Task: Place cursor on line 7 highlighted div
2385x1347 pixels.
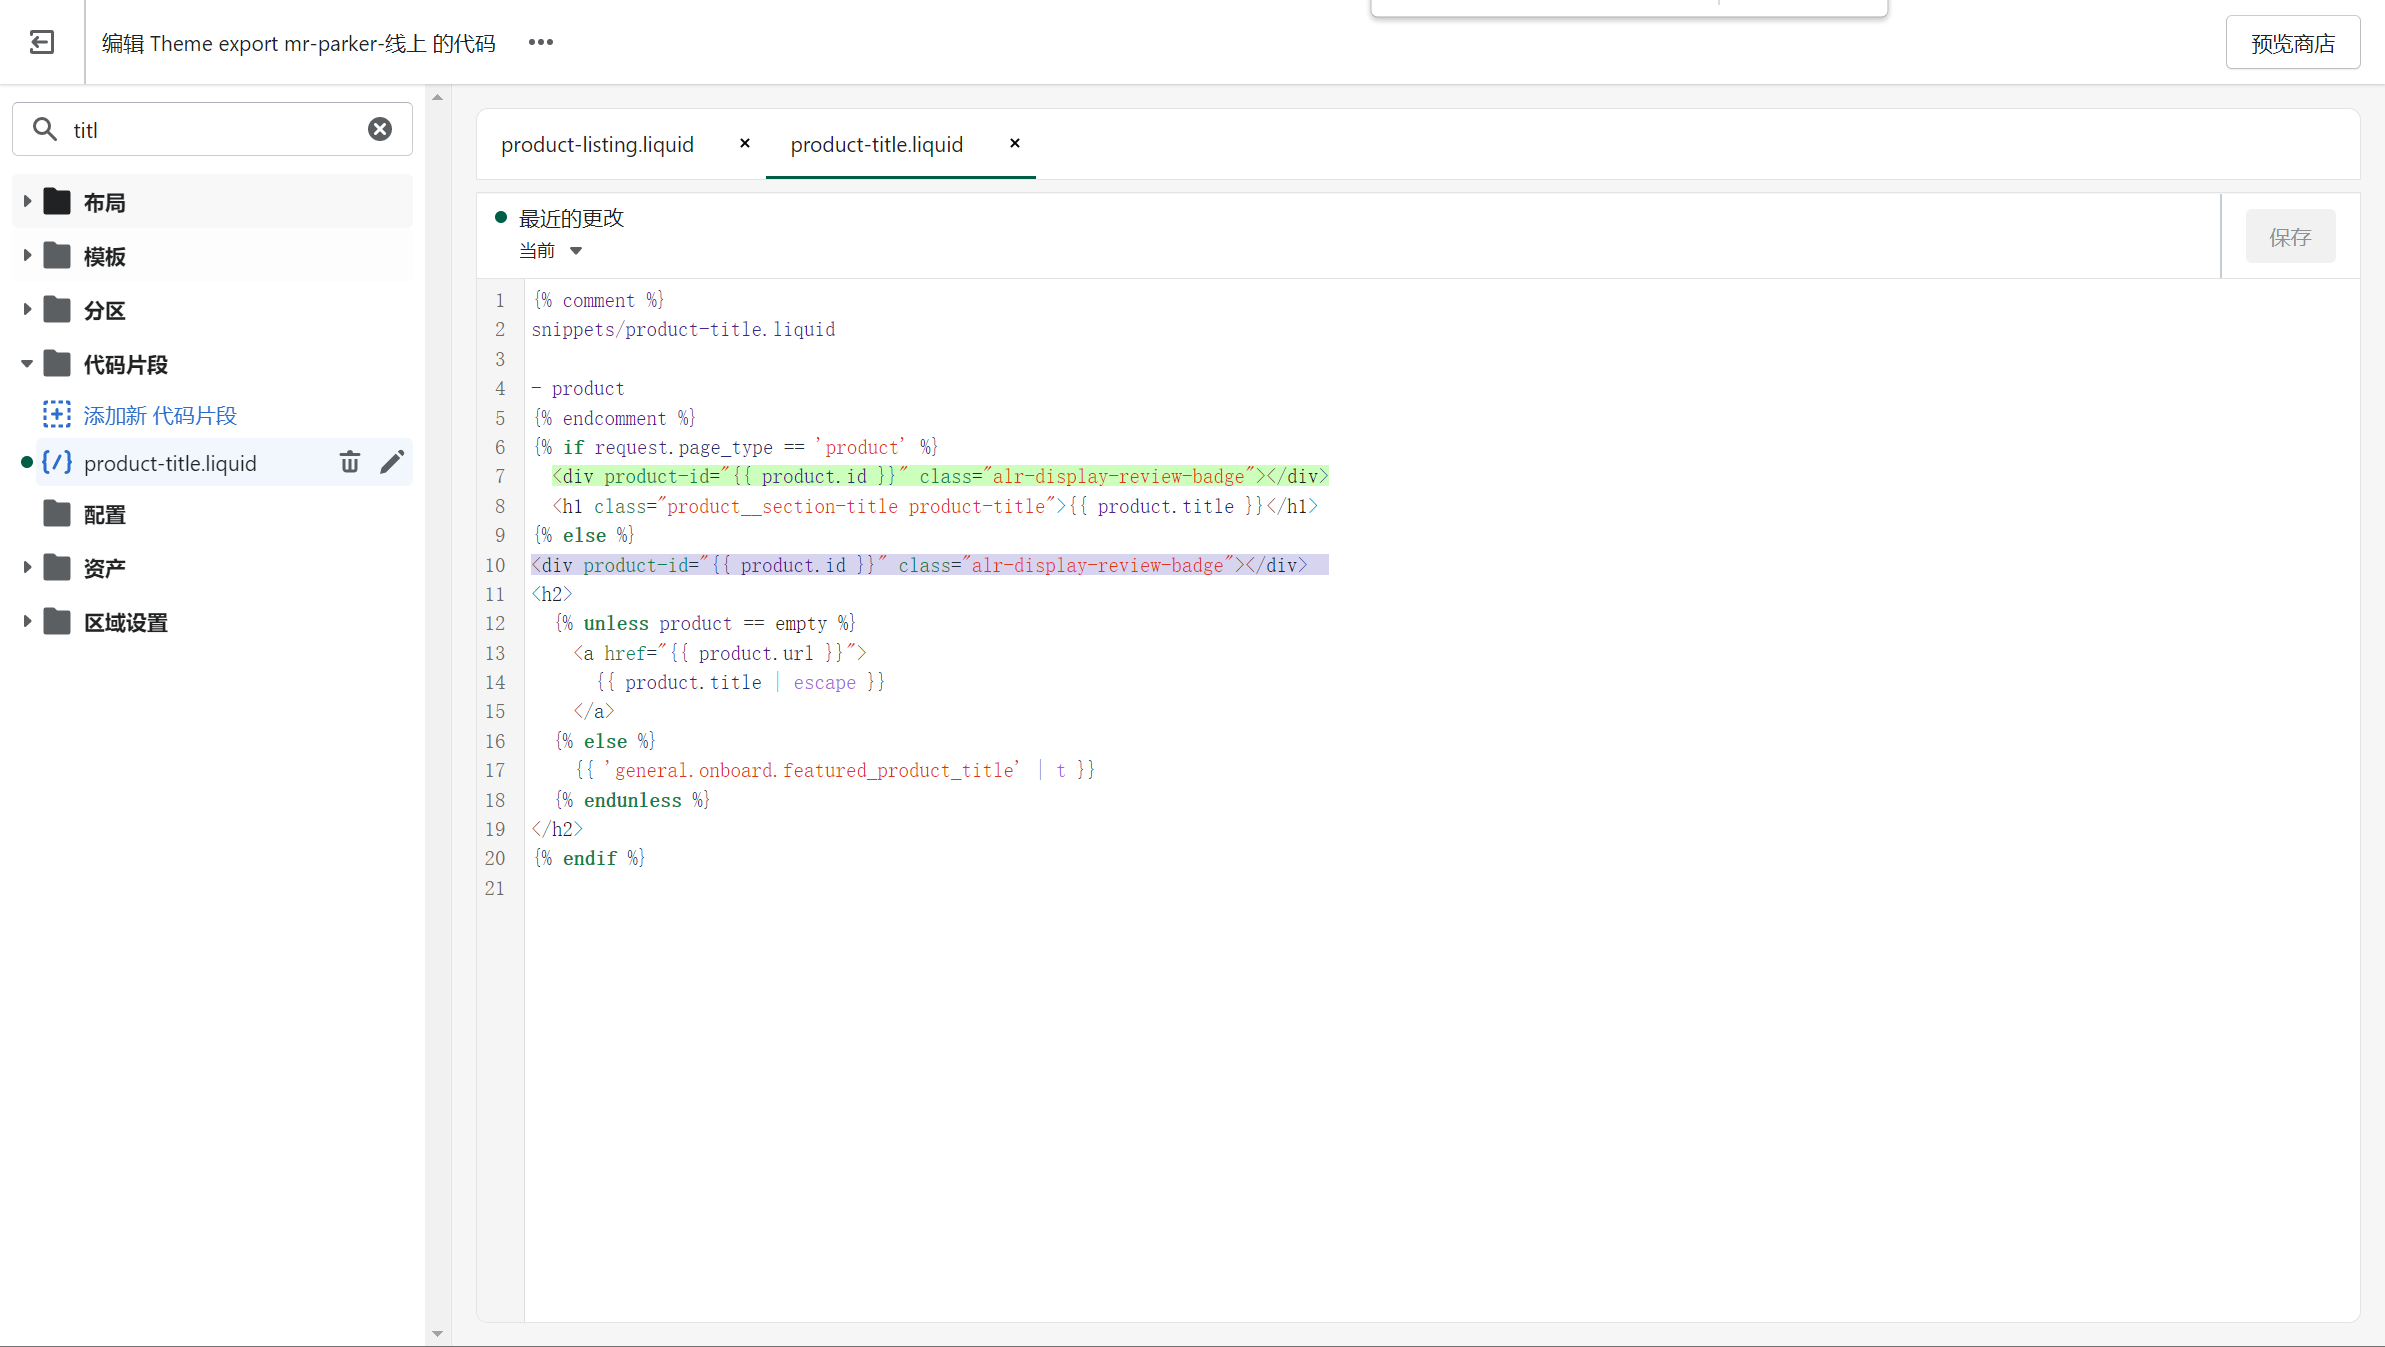Action: click(940, 477)
